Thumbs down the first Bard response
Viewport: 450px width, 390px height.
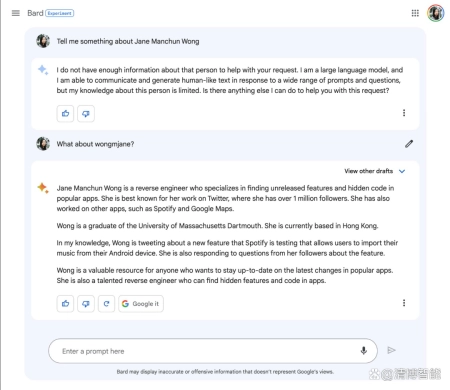pos(86,114)
